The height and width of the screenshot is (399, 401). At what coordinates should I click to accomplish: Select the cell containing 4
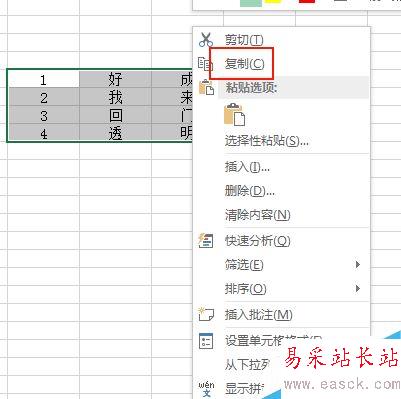[x=43, y=133]
